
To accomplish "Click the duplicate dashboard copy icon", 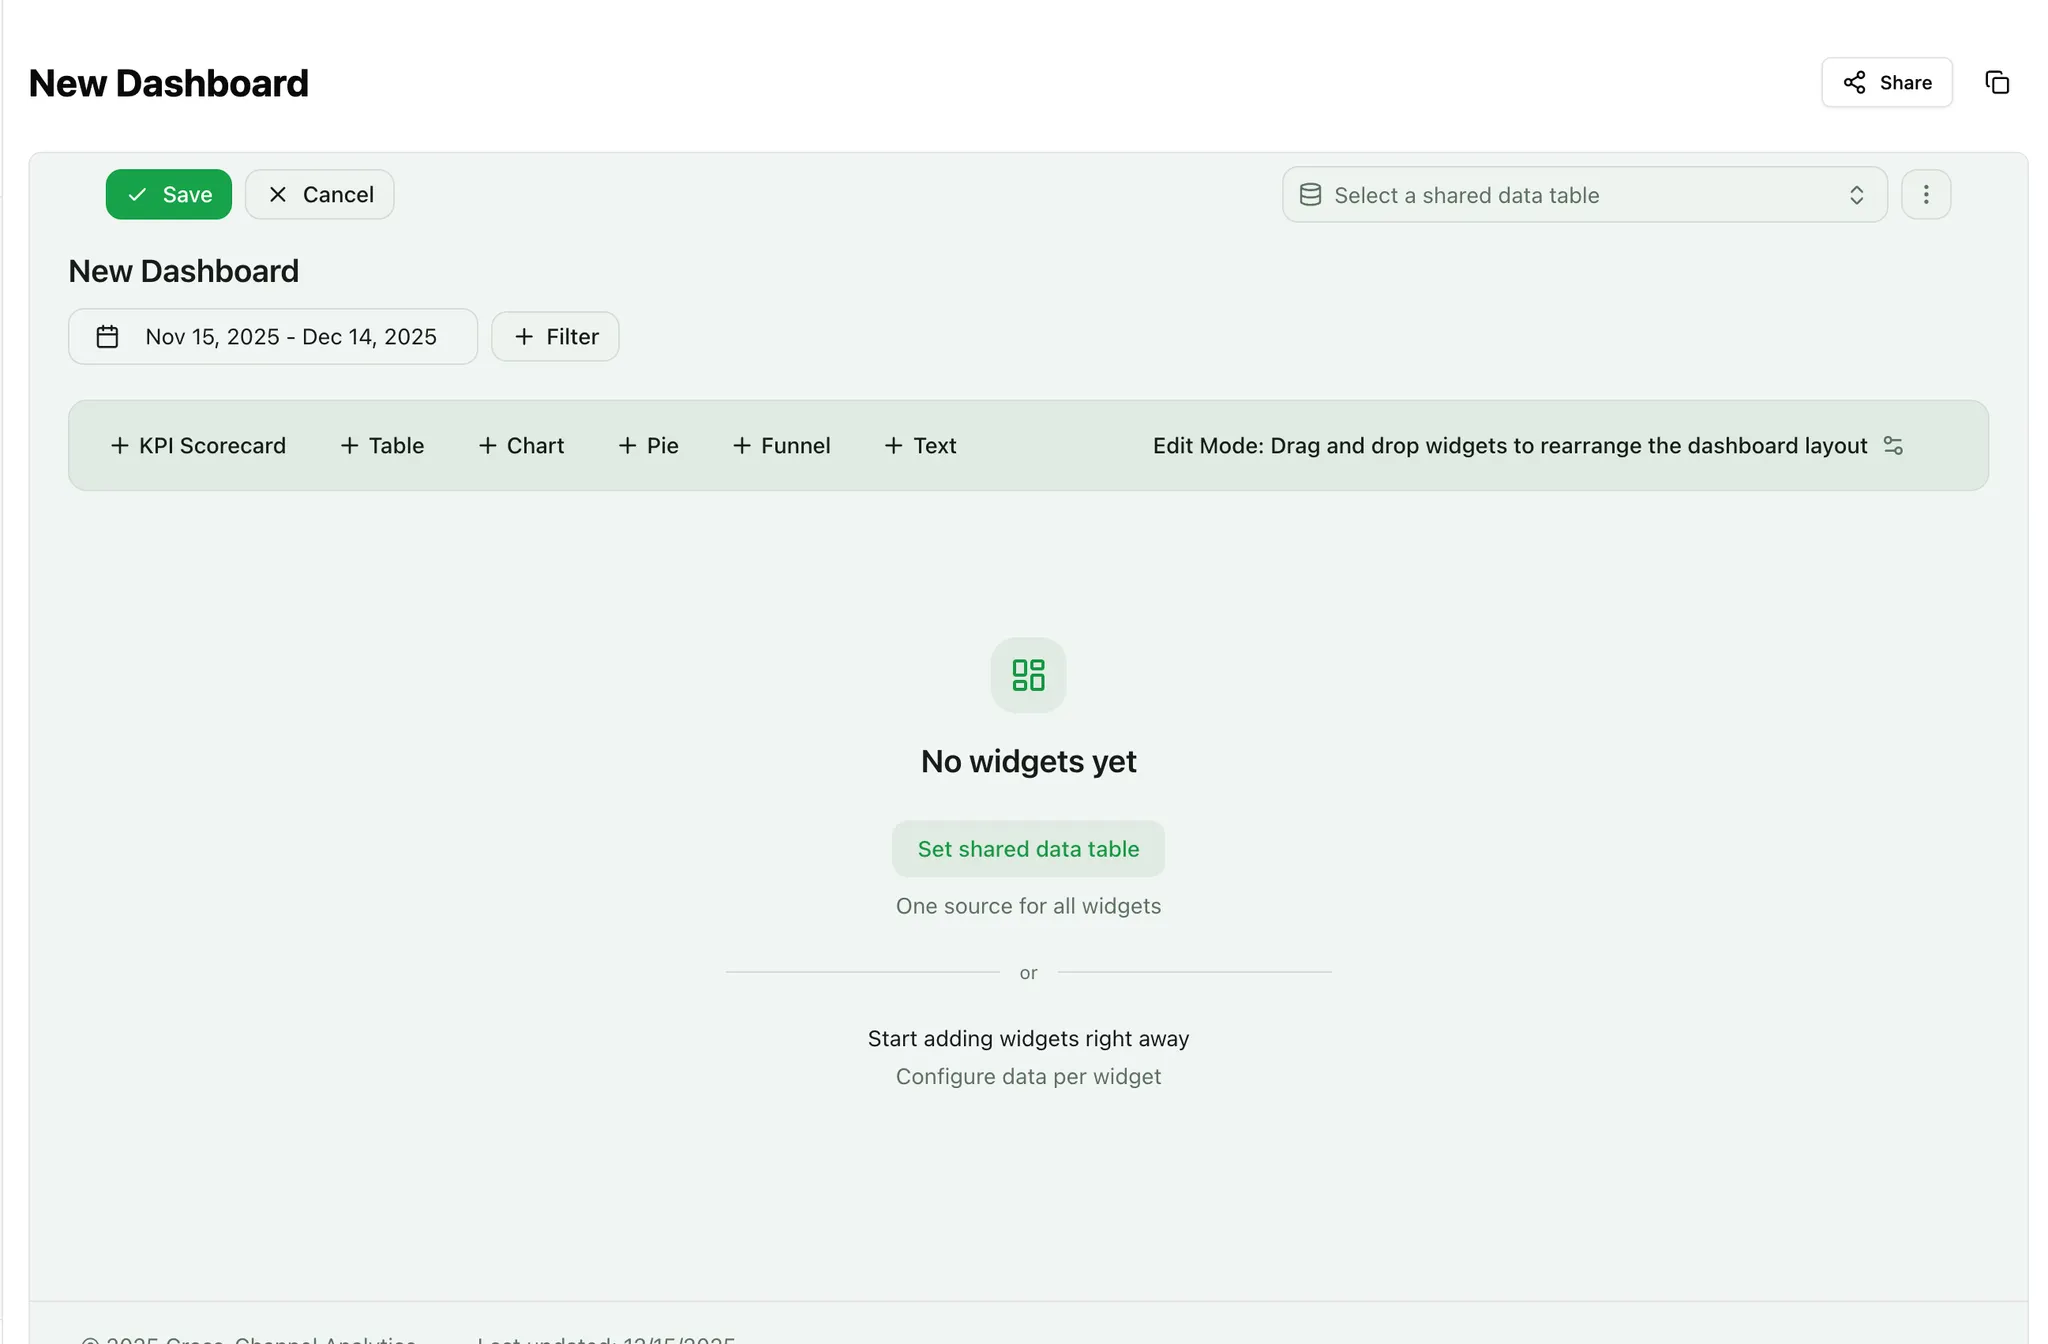I will [1997, 83].
